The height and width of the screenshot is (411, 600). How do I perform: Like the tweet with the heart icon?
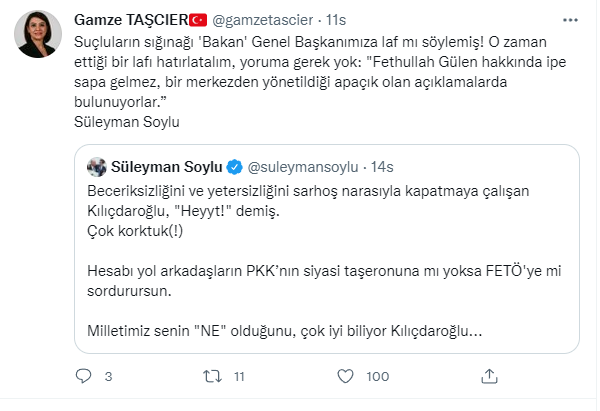[x=344, y=376]
